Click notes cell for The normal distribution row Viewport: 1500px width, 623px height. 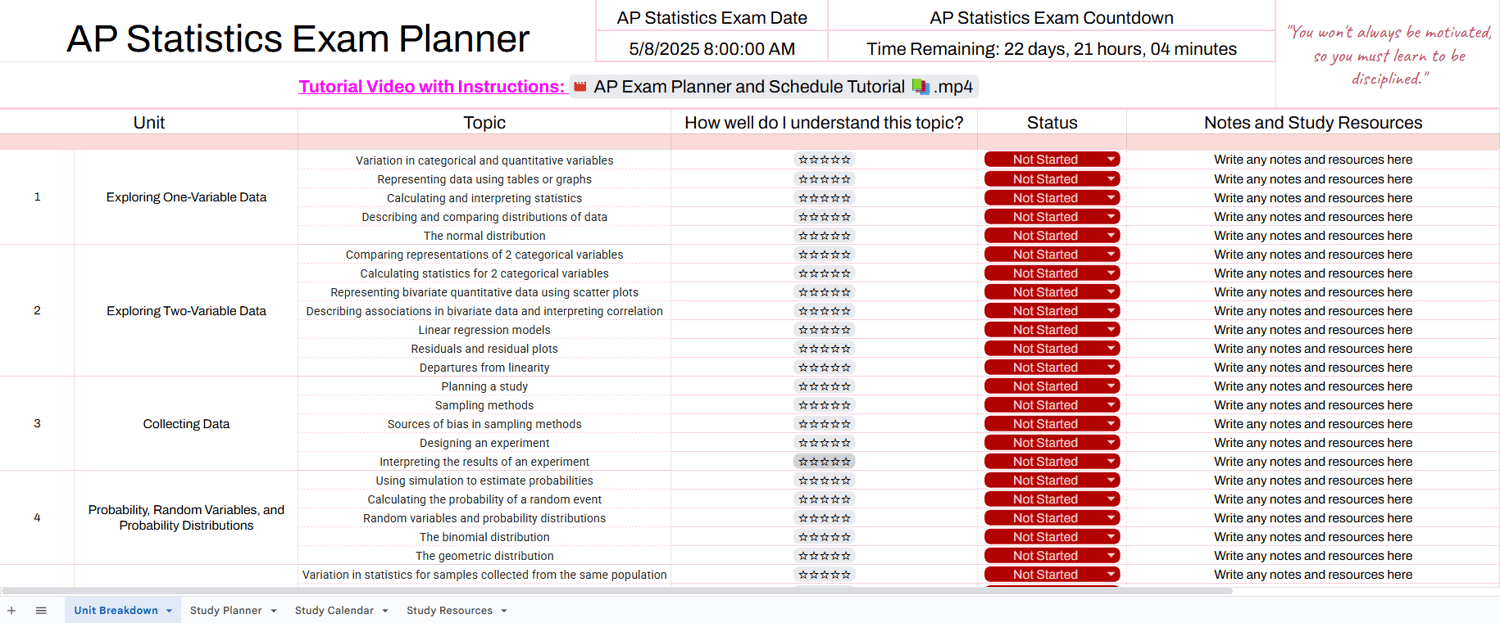[1313, 236]
